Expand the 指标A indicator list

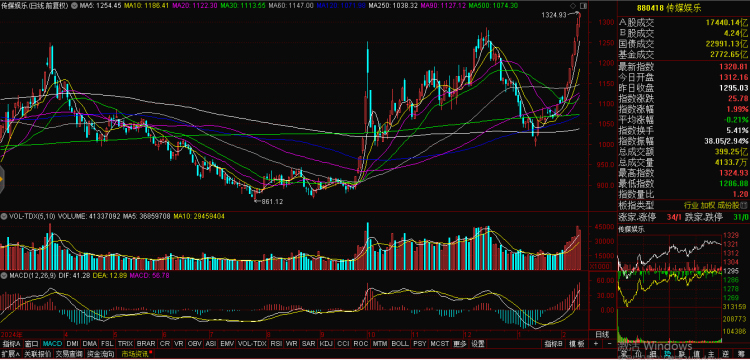pos(11,343)
